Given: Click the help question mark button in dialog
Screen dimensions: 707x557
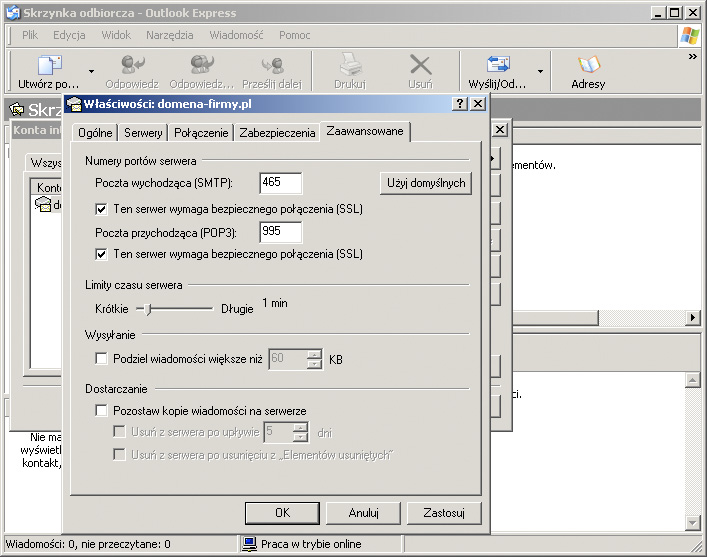Looking at the screenshot, I should [x=459, y=104].
